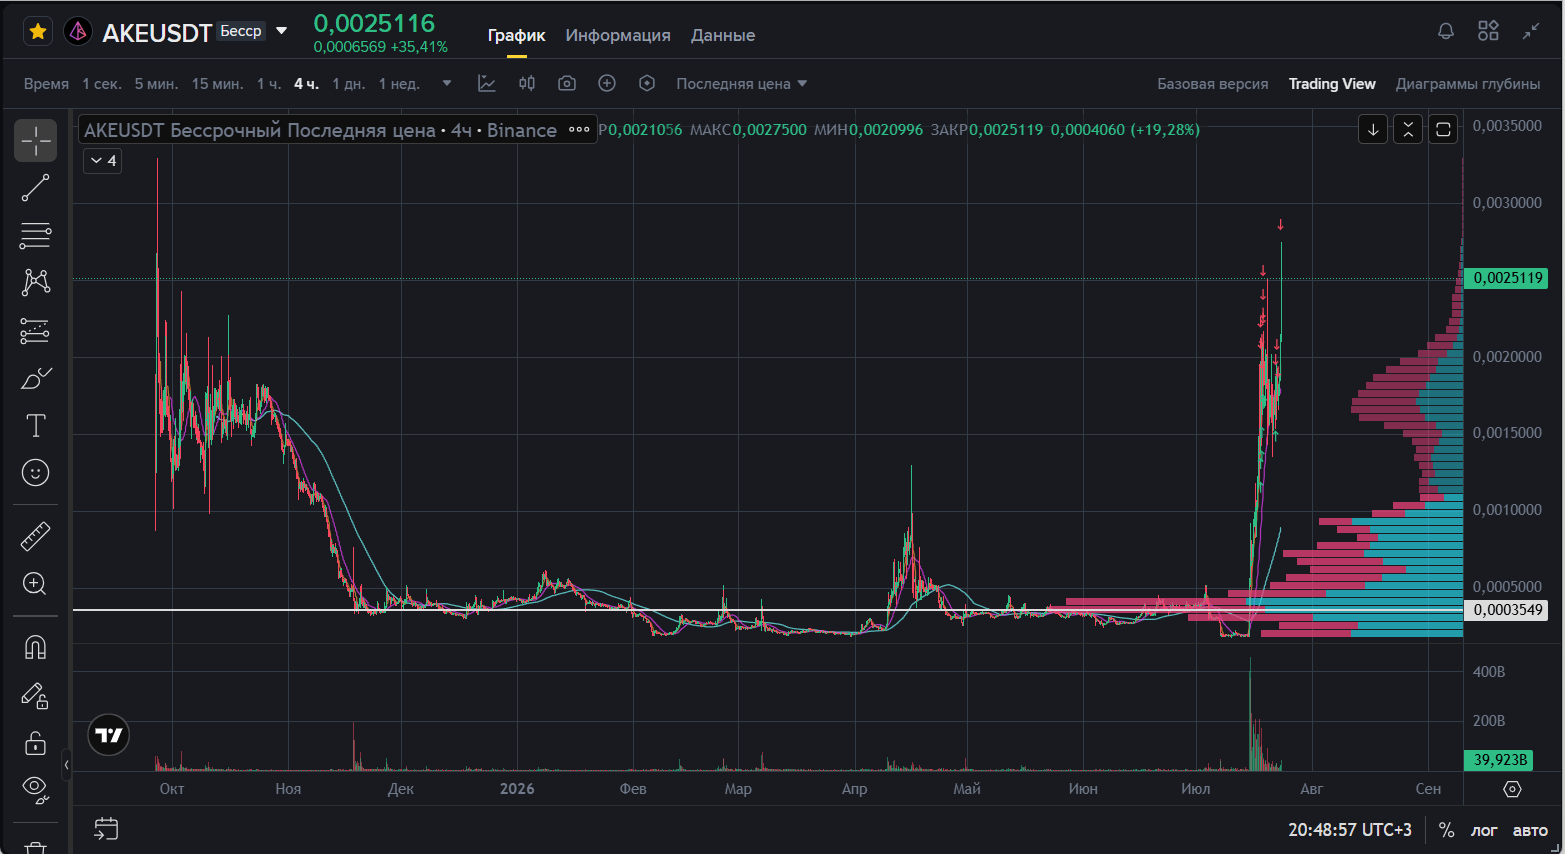Open chart settings hexagon icon
Screen dimensions: 1565x854
647,84
